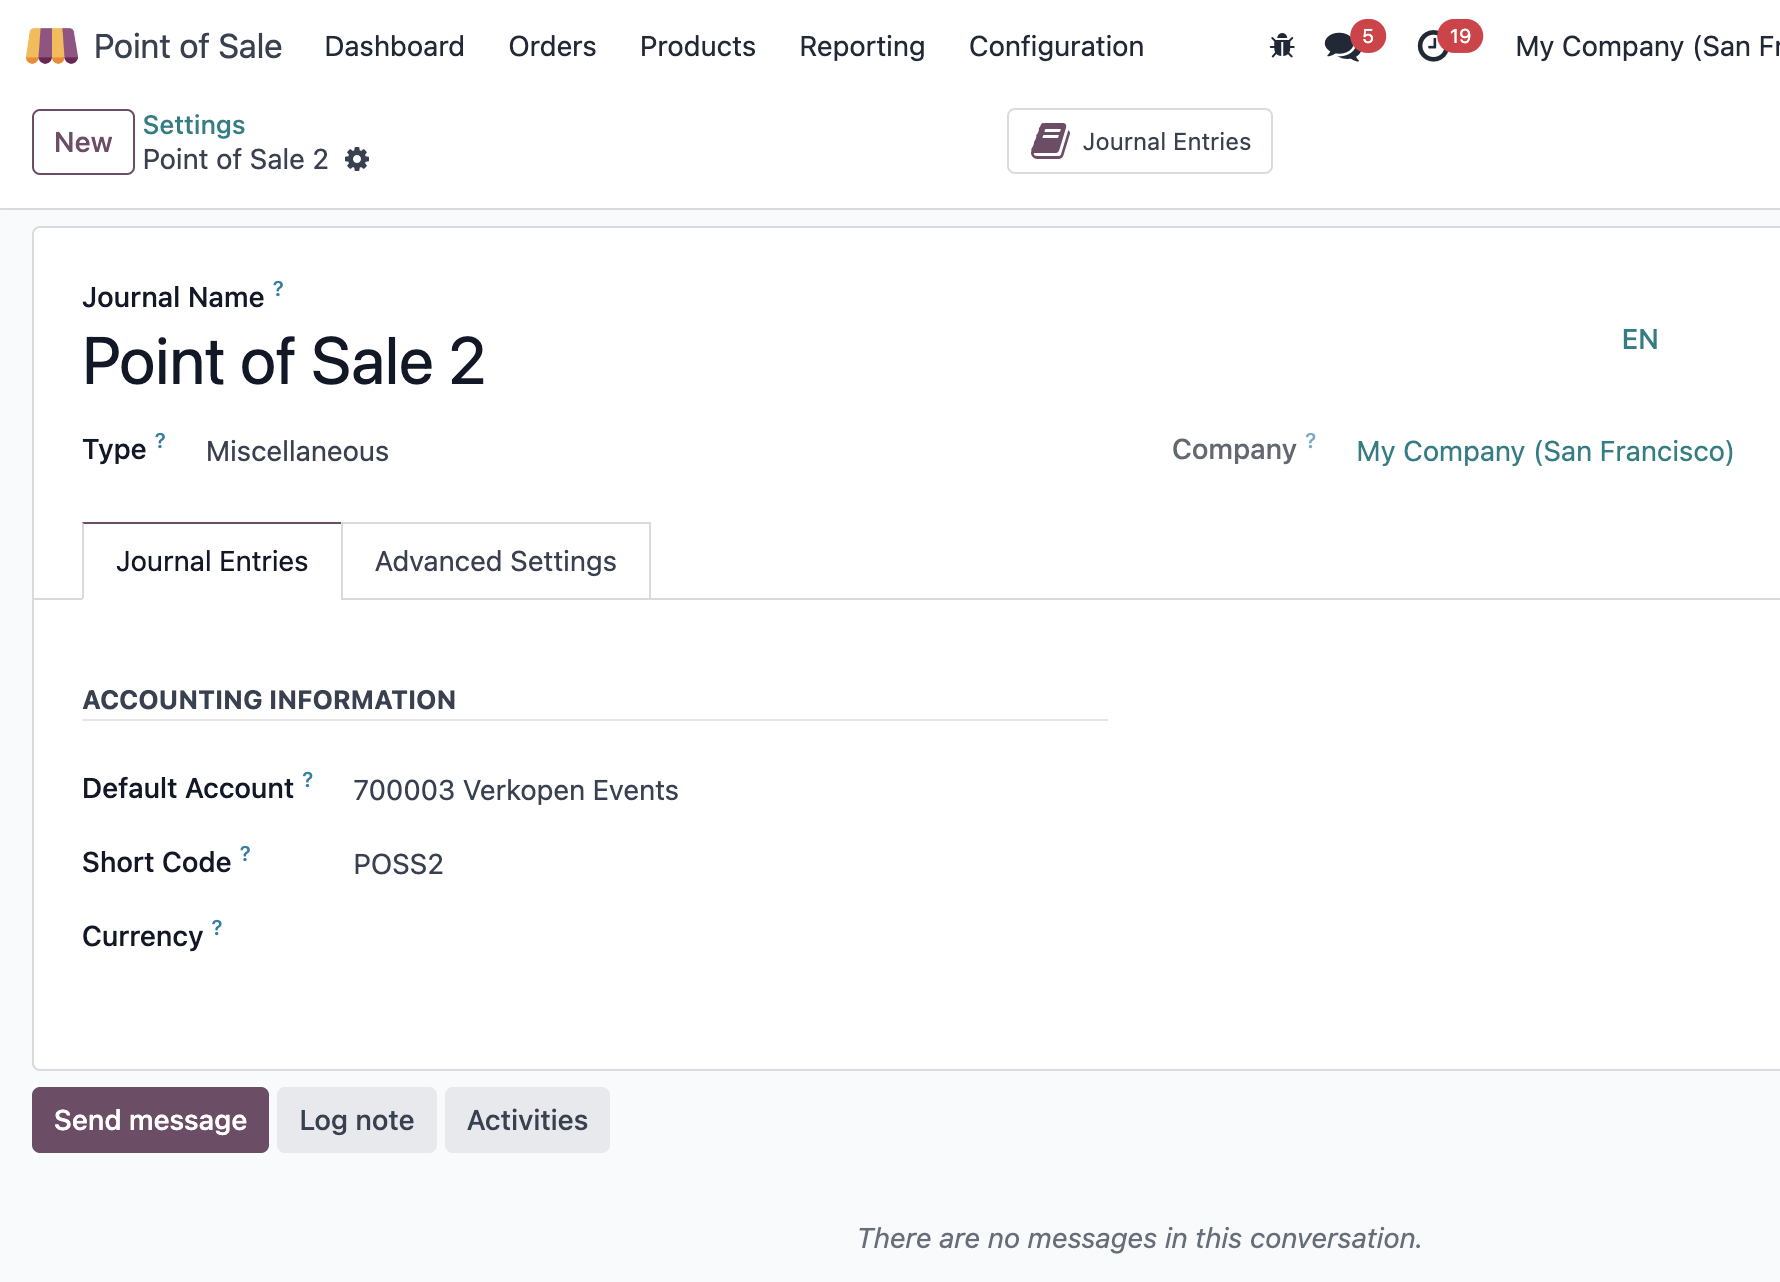This screenshot has height=1282, width=1780.
Task: Show help tooltip for Short Code
Action: (245, 854)
